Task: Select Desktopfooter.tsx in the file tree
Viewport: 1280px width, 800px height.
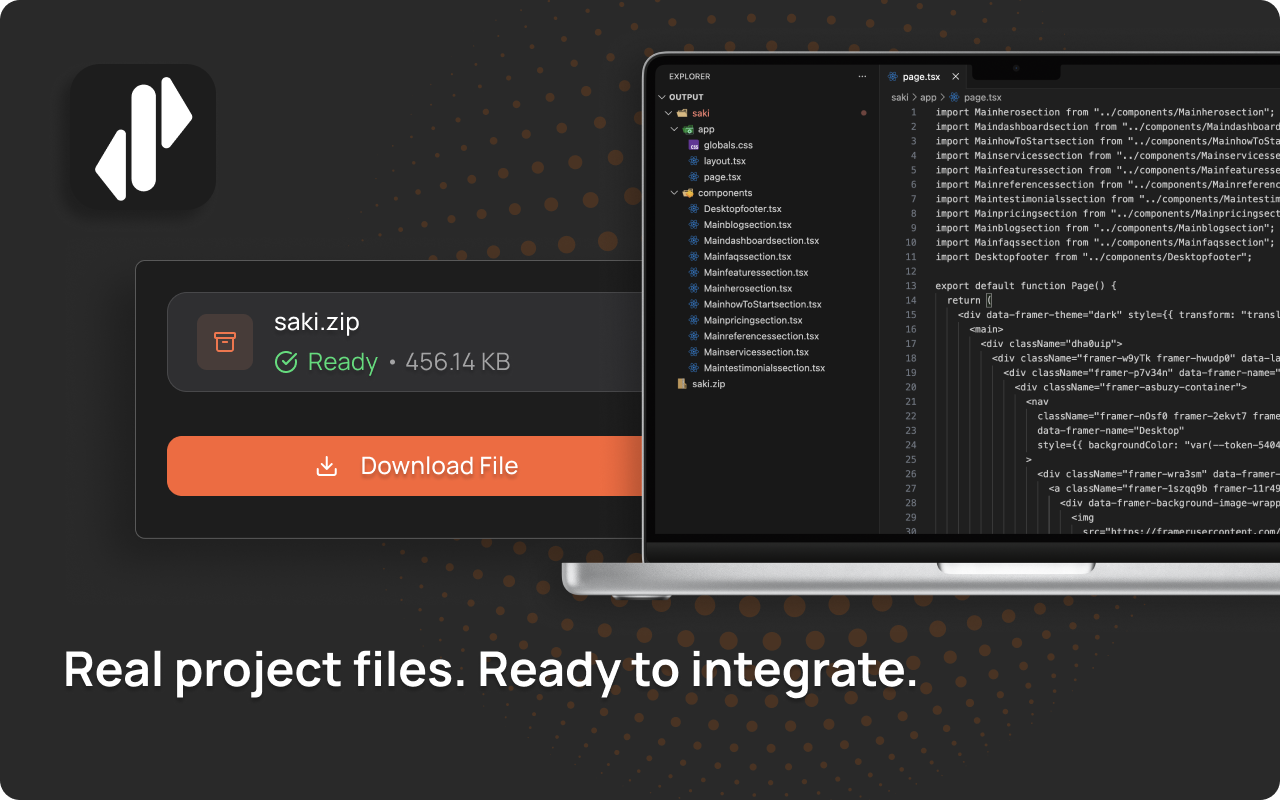Action: 742,209
